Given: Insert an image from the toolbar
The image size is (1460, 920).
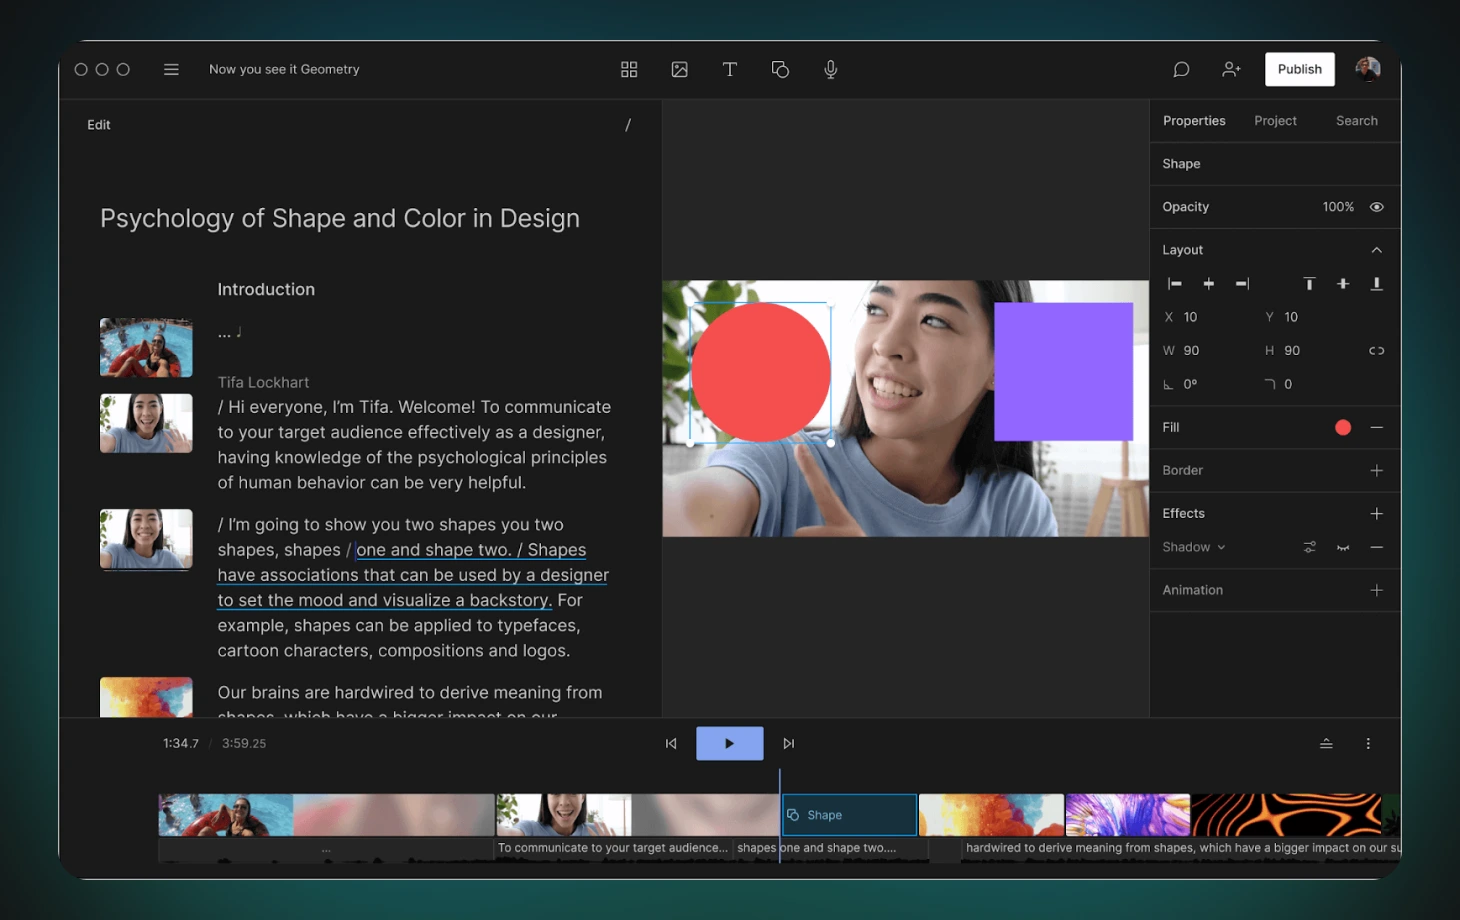Looking at the screenshot, I should (680, 69).
